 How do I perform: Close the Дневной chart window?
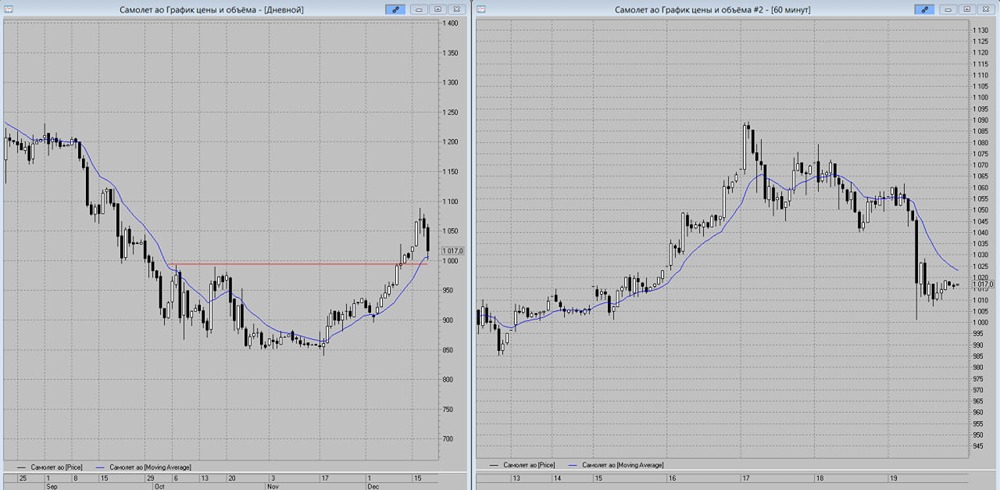coord(455,10)
